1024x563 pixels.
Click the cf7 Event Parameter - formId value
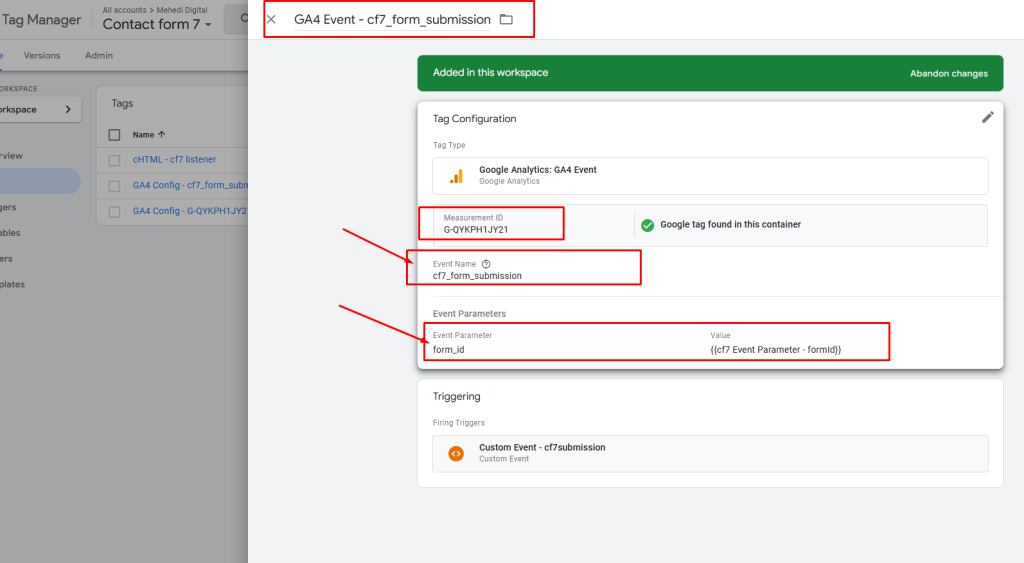pyautogui.click(x=776, y=349)
